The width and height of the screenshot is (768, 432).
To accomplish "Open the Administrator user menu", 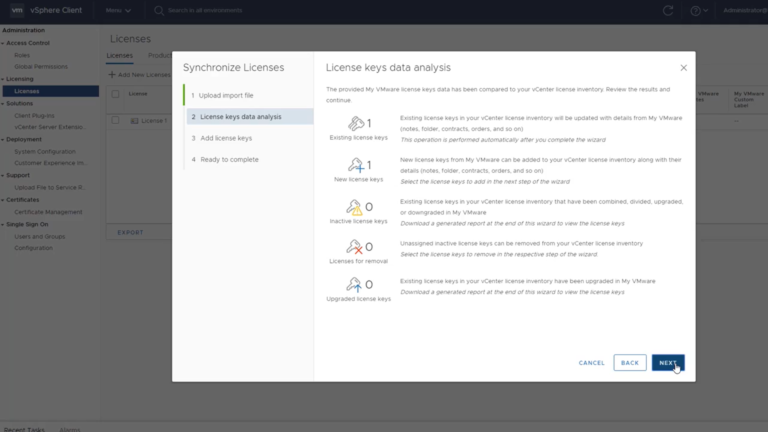I will tap(745, 10).
